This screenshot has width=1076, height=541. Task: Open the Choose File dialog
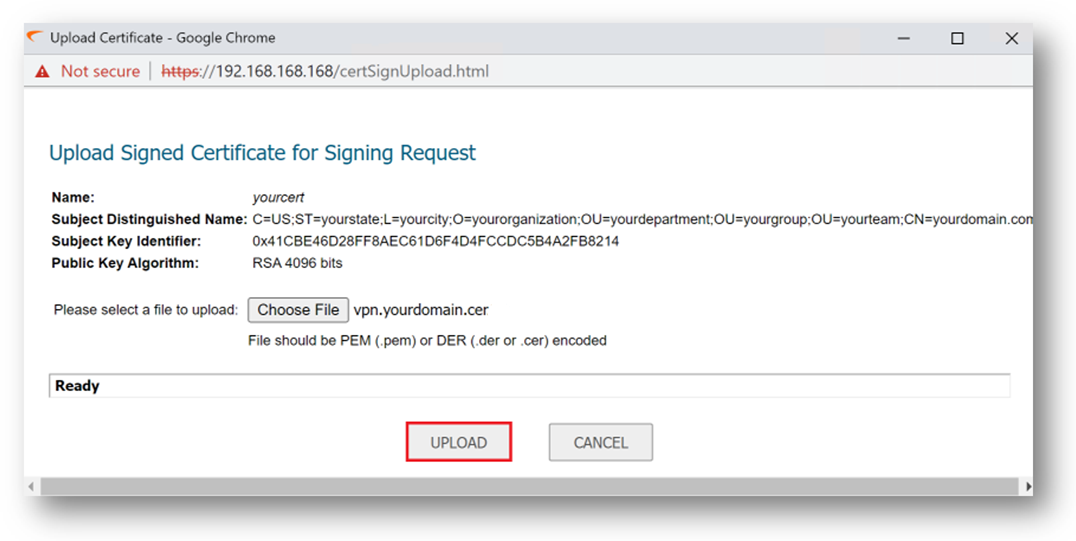[x=298, y=310]
